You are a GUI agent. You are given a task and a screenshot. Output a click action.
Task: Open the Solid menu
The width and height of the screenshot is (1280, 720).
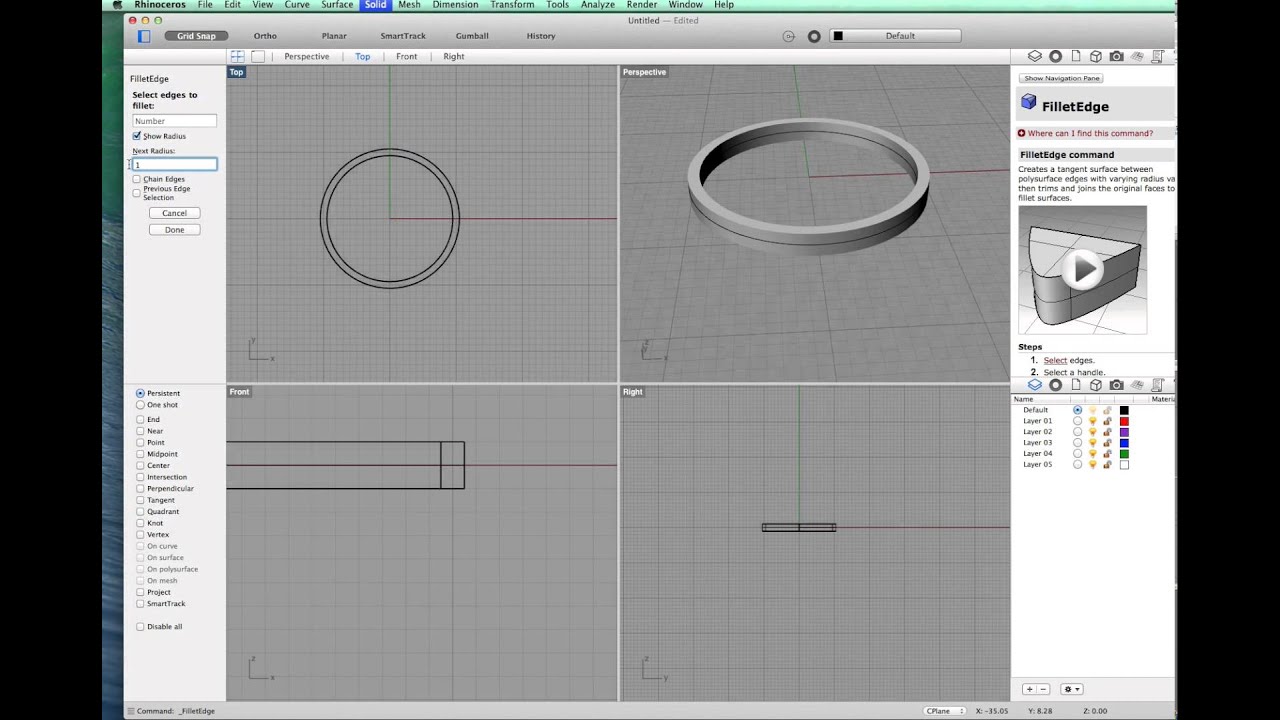(x=375, y=5)
